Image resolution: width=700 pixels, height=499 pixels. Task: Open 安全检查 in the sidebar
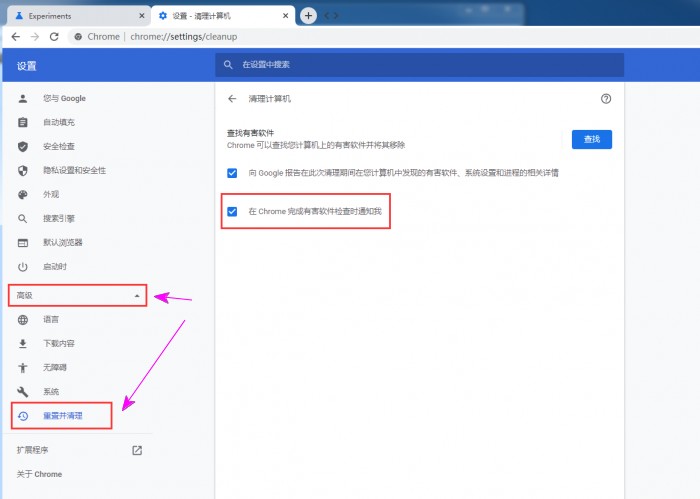click(58, 146)
